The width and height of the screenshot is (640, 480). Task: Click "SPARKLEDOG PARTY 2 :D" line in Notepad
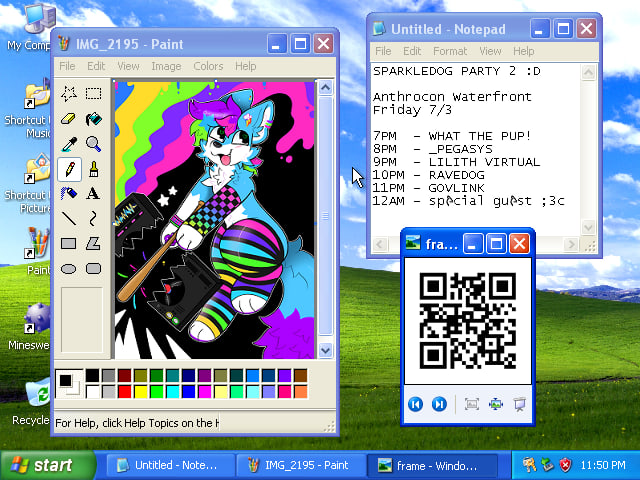(457, 71)
